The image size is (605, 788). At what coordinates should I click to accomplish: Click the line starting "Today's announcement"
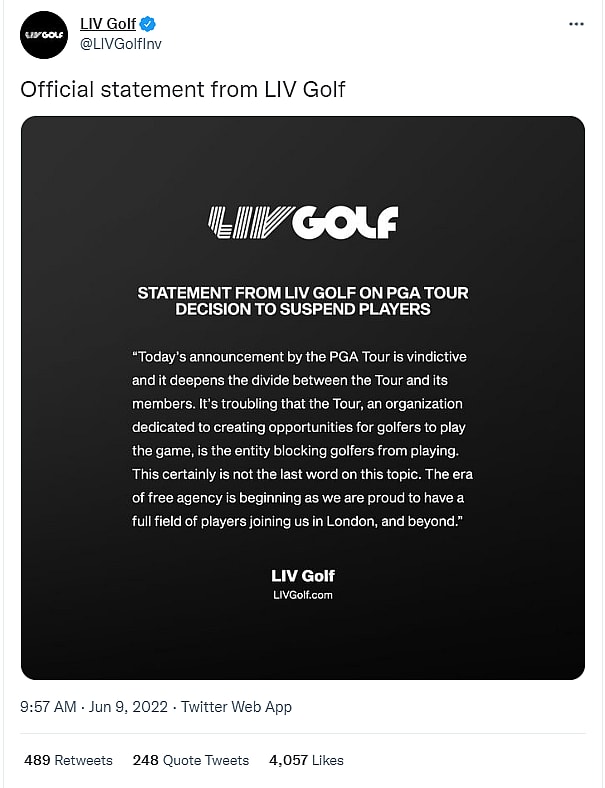(299, 357)
